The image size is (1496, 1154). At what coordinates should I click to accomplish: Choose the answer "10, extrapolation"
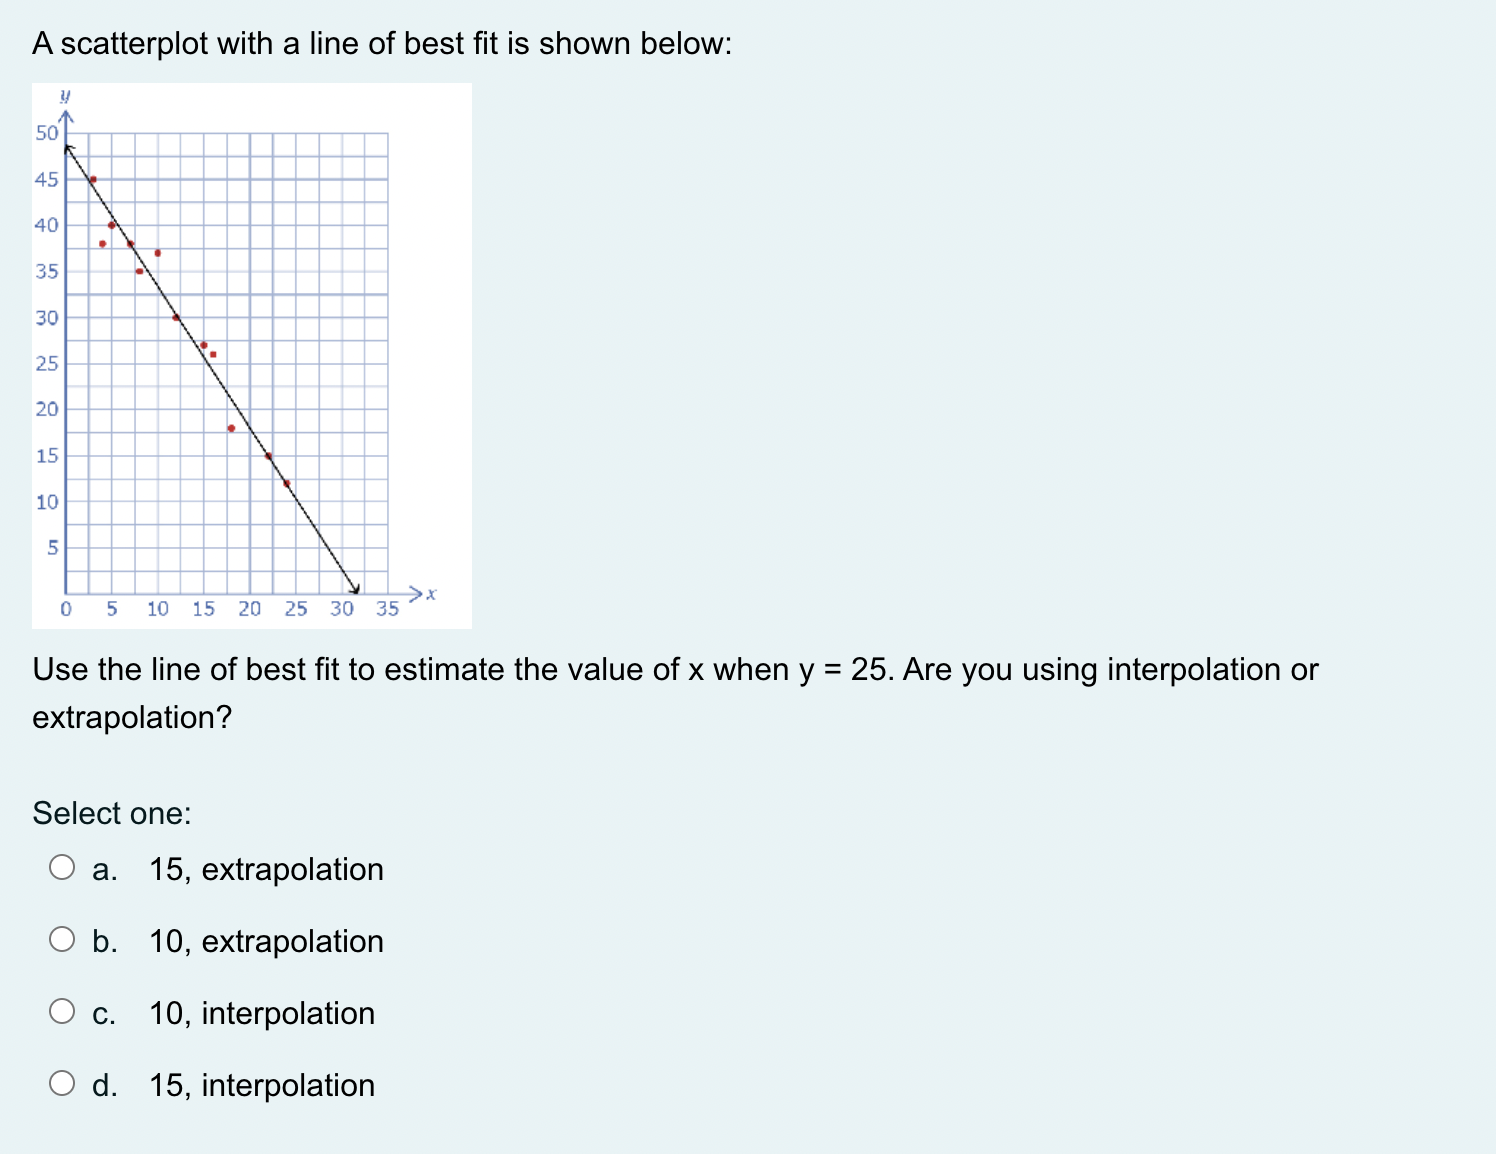tap(265, 942)
